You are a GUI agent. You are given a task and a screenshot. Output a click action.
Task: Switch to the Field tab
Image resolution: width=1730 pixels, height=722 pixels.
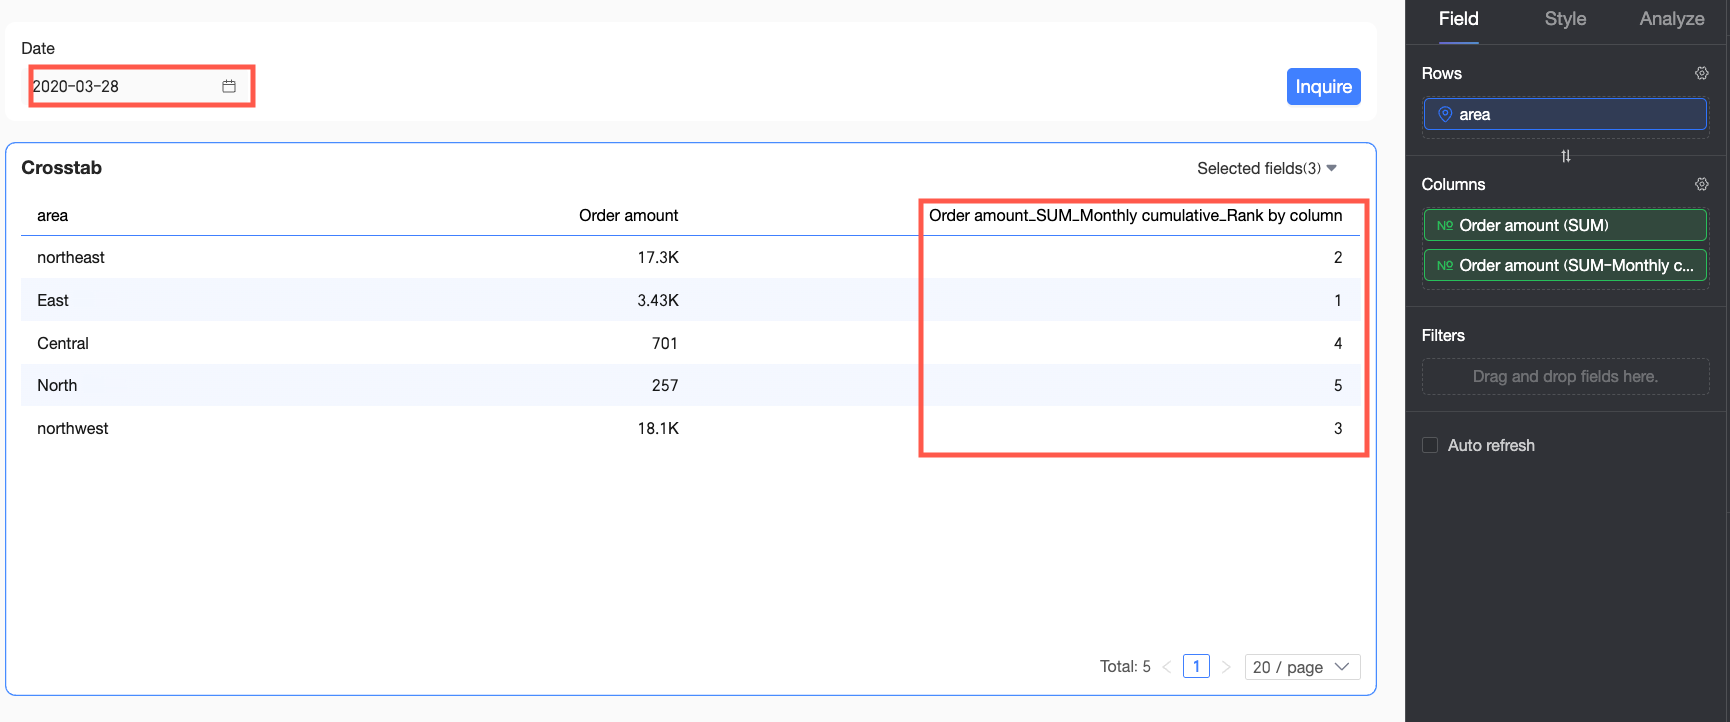pyautogui.click(x=1458, y=19)
